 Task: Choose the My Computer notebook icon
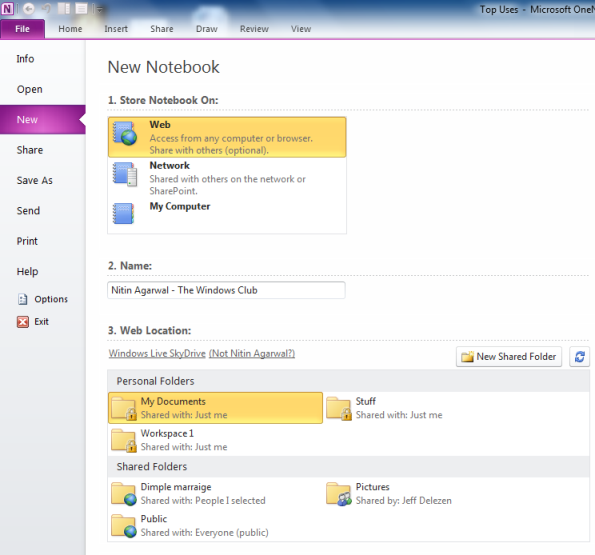point(124,214)
